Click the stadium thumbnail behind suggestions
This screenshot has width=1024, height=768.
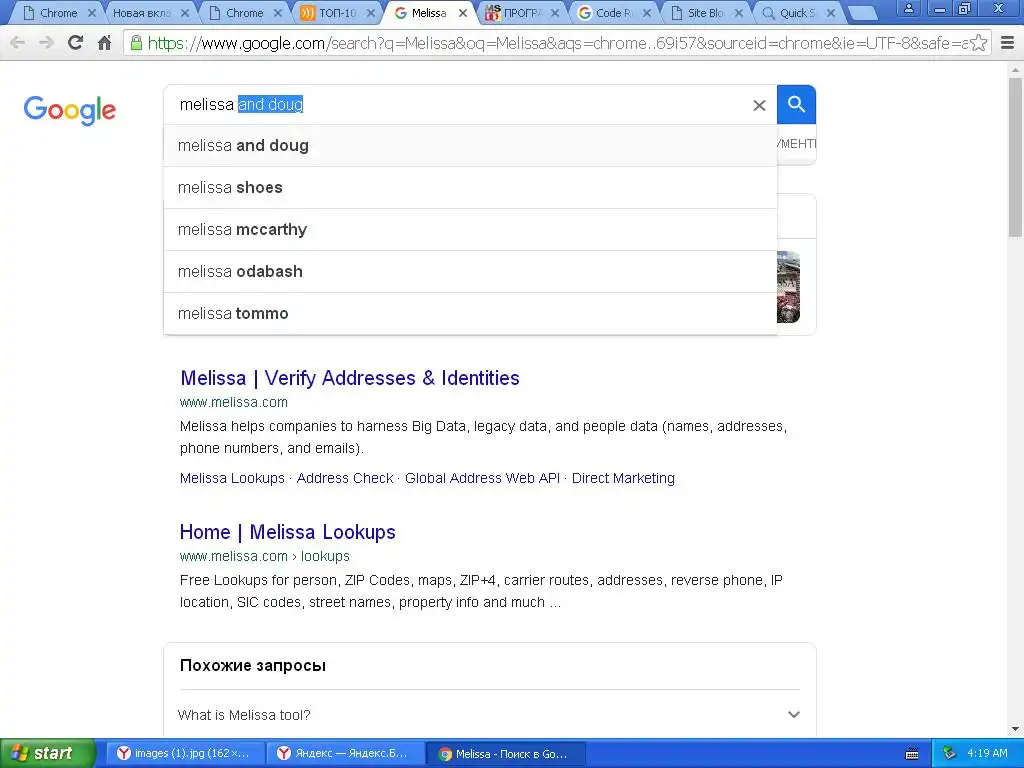pos(788,287)
